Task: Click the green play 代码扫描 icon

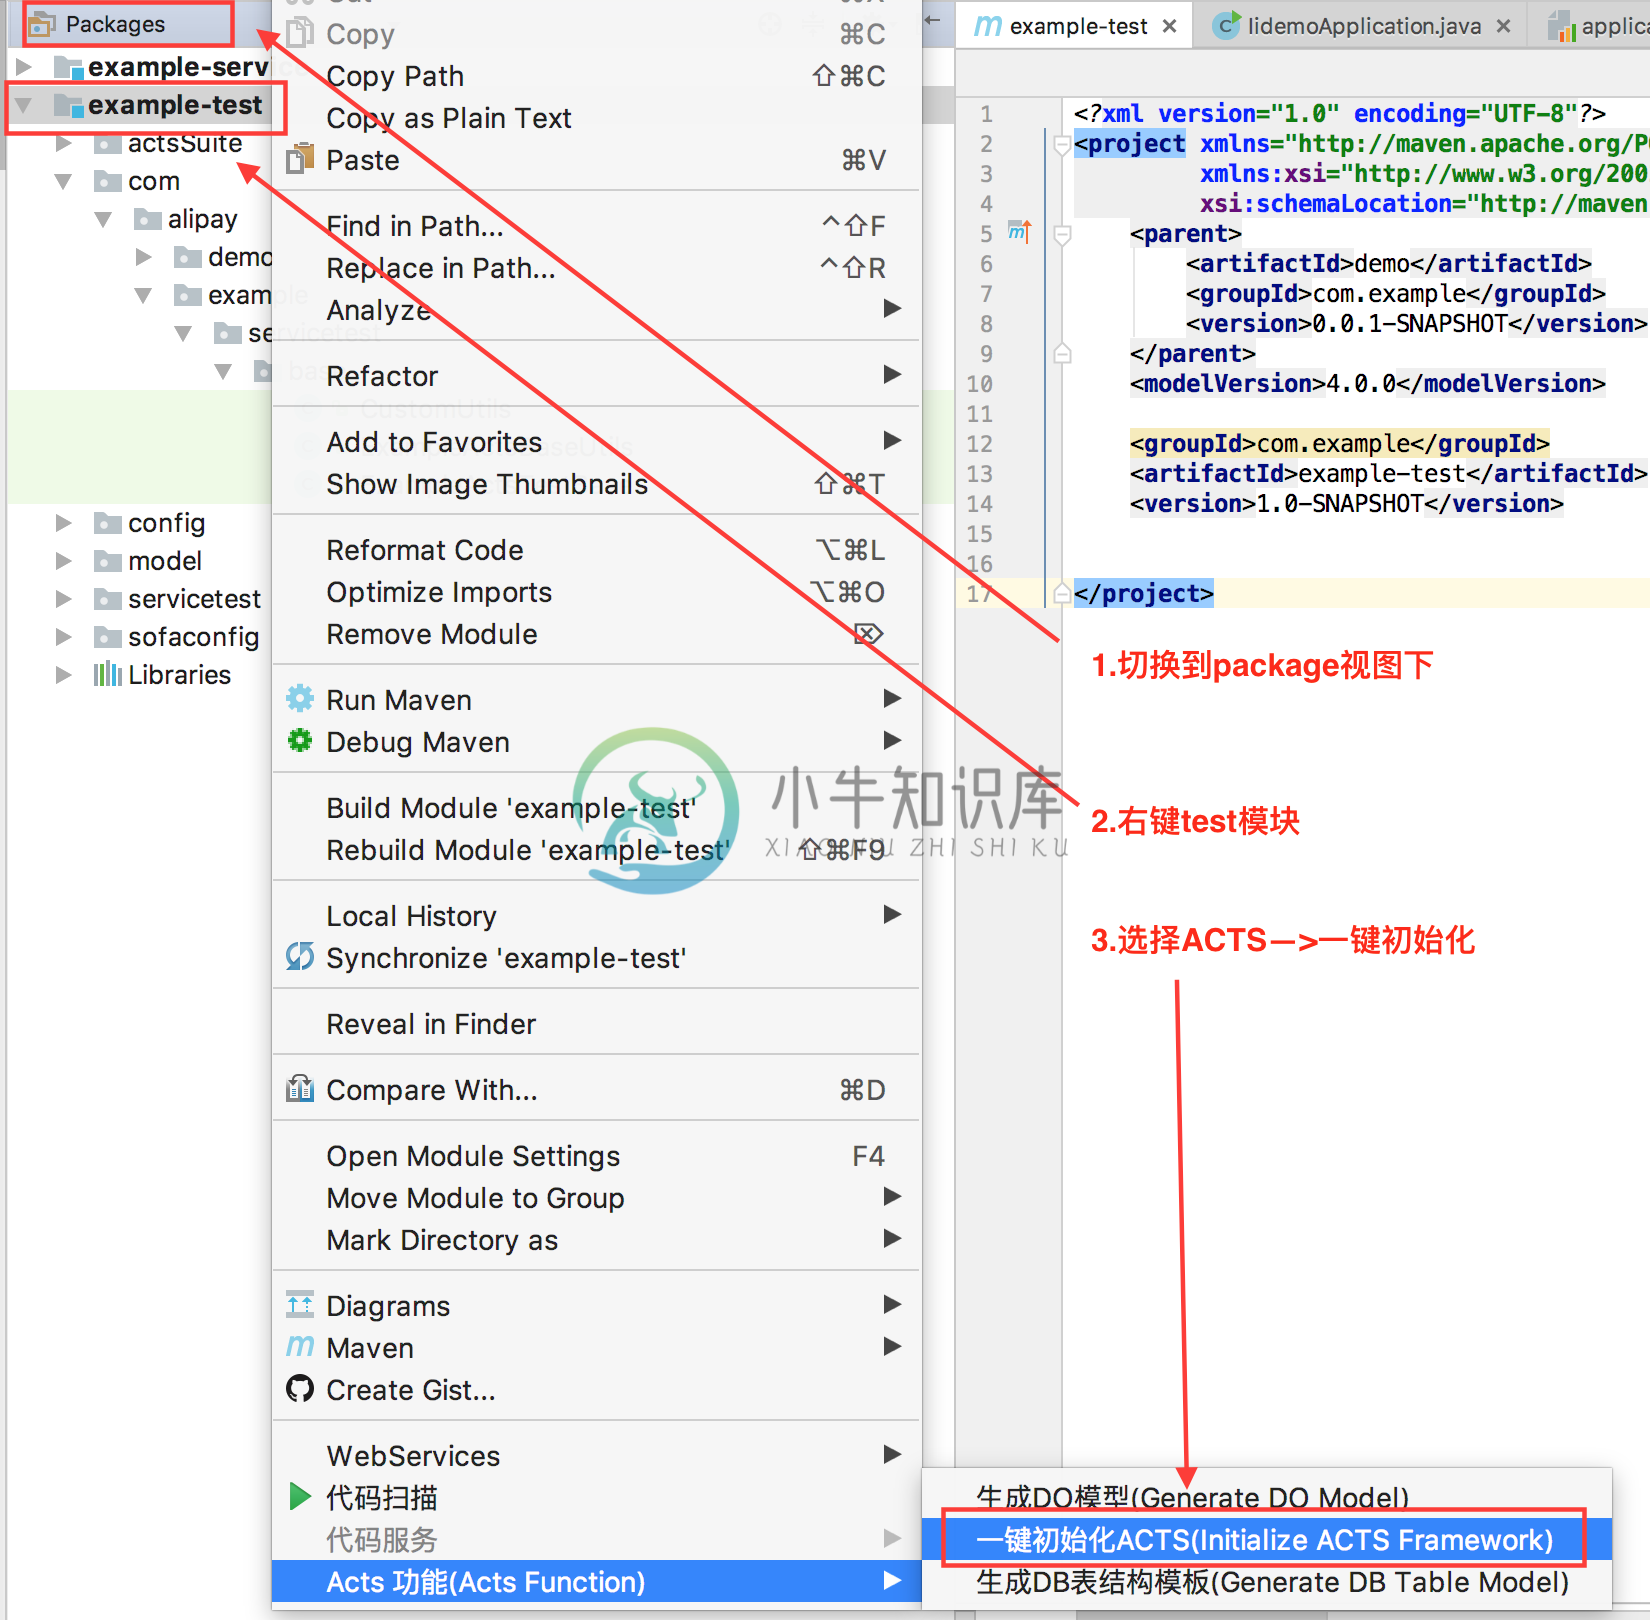Action: click(300, 1496)
